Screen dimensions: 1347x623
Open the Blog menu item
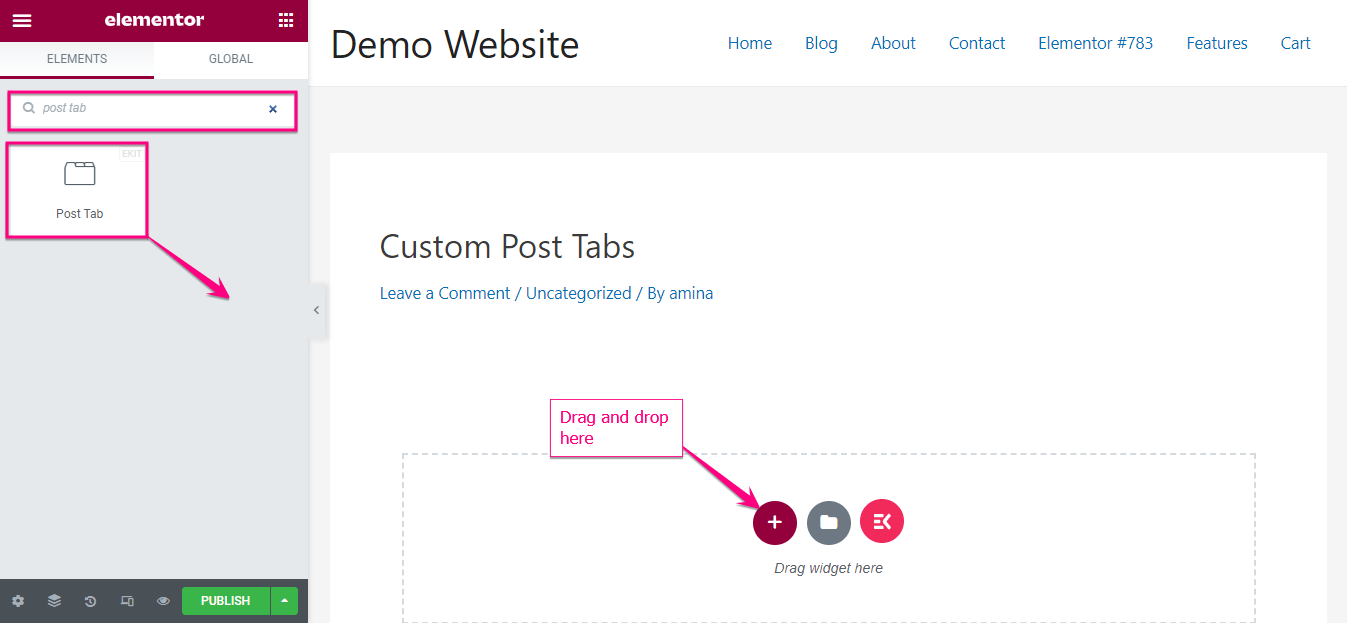pos(820,43)
